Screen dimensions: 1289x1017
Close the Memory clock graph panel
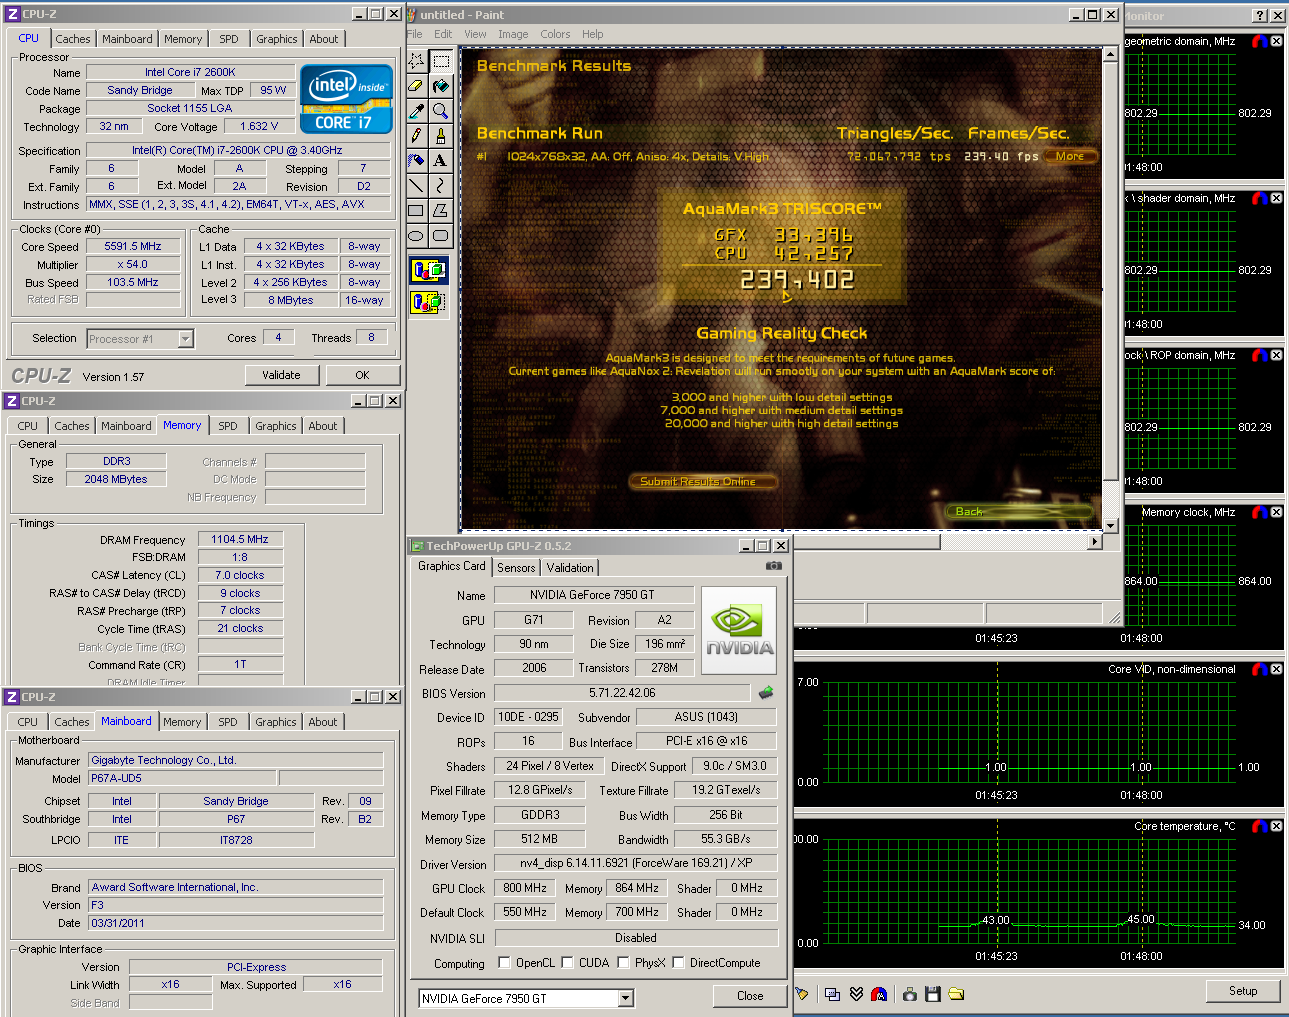pos(1276,512)
